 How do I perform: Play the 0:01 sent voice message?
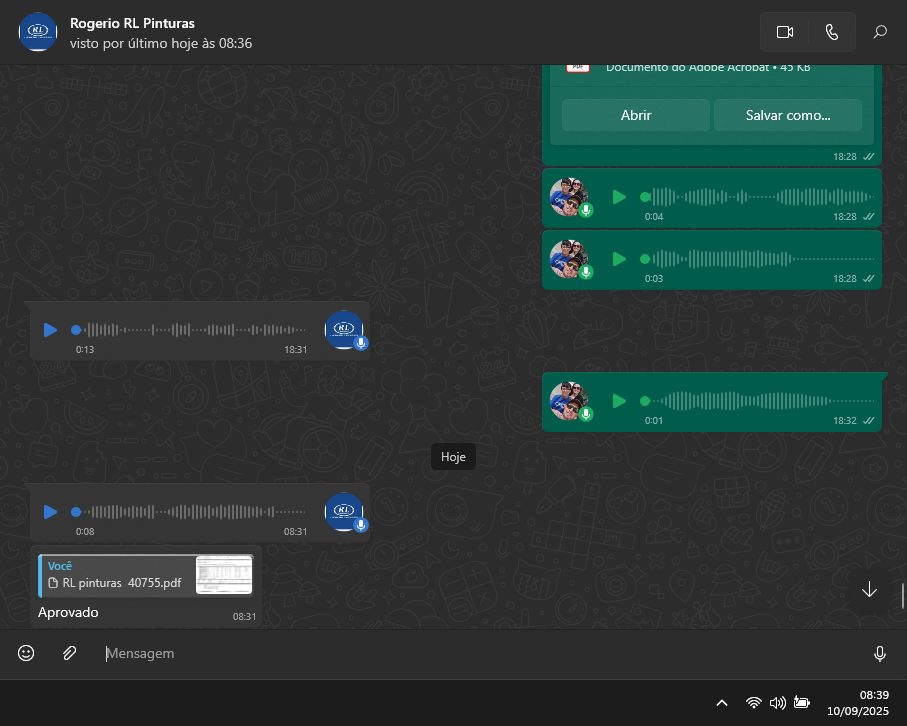[619, 401]
